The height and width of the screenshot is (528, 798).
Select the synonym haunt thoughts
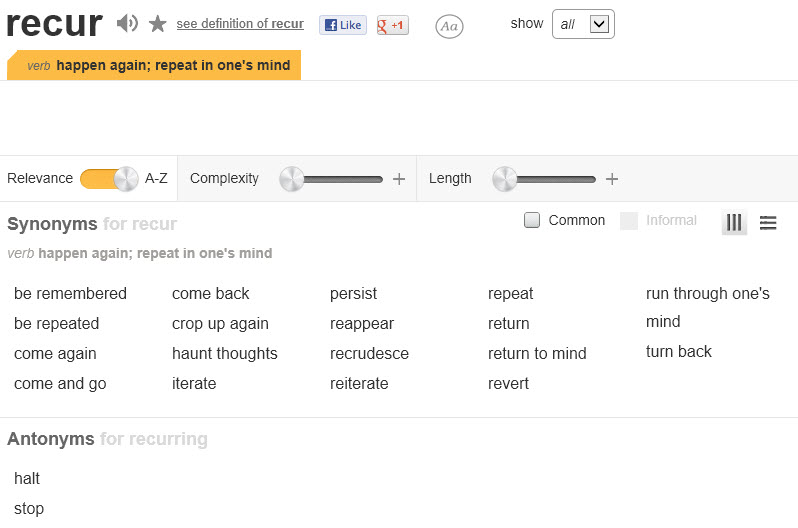(x=224, y=353)
